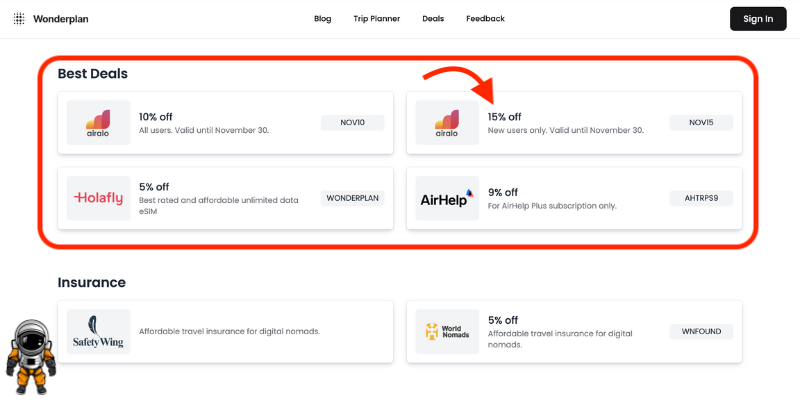This screenshot has height=400, width=800.
Task: Select the AirHelp logo thumbnail
Action: [x=447, y=198]
